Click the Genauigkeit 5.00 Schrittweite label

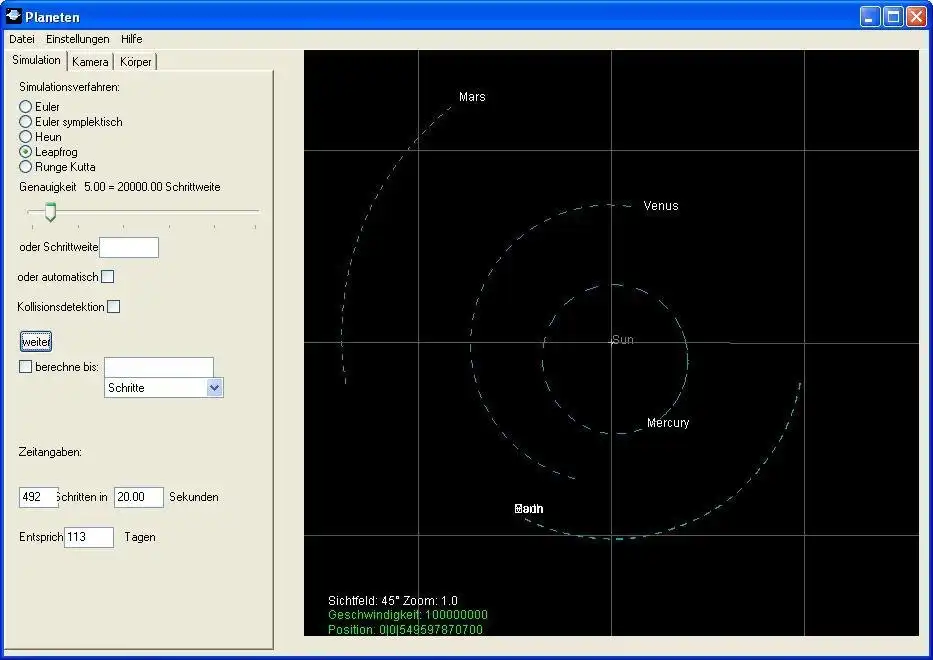click(120, 187)
